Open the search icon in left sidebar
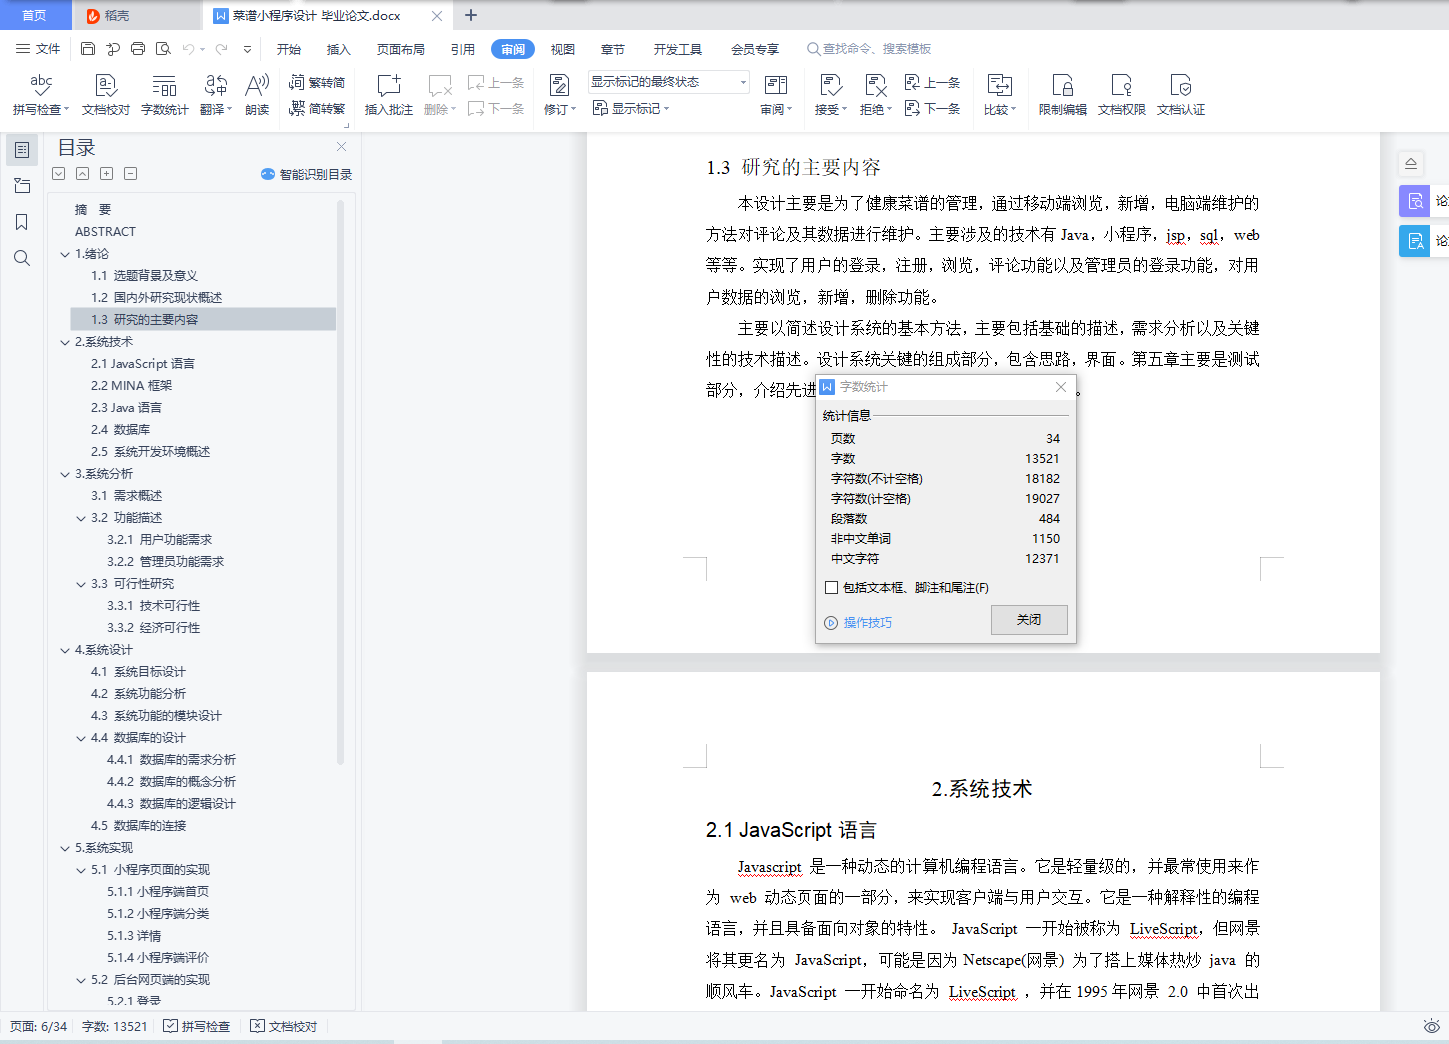 tap(22, 258)
